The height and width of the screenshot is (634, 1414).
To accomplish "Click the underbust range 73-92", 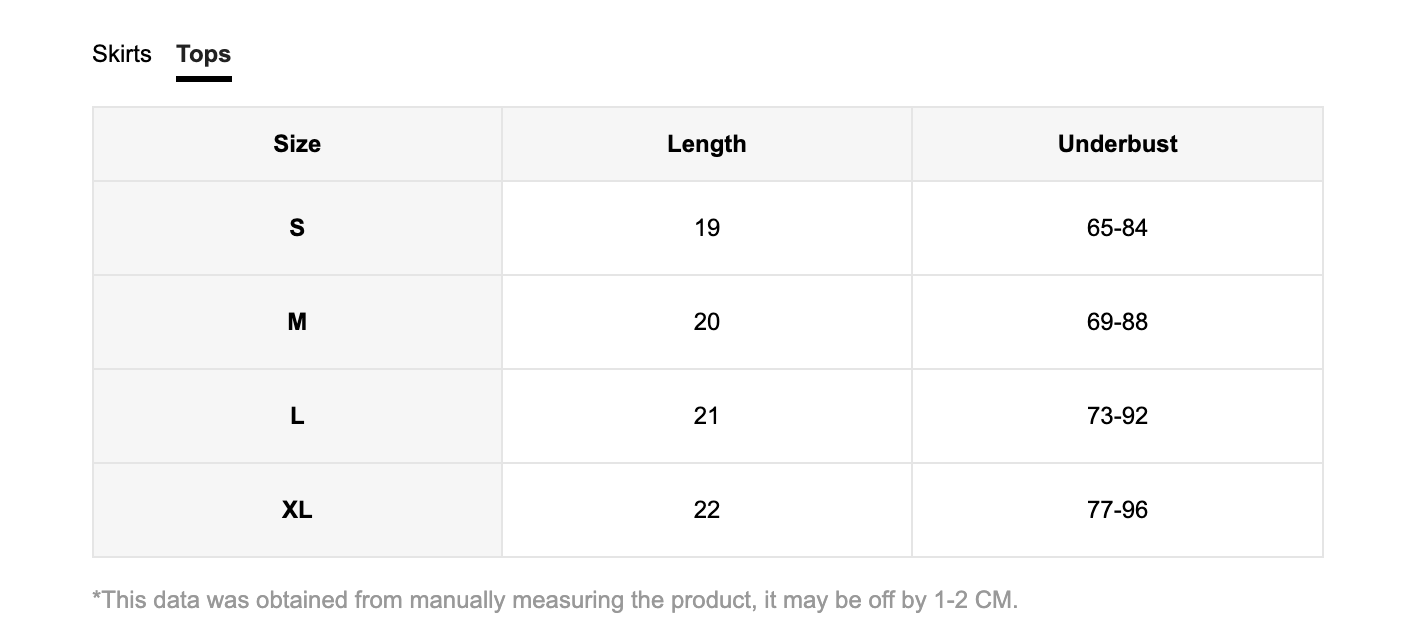I will (1117, 416).
